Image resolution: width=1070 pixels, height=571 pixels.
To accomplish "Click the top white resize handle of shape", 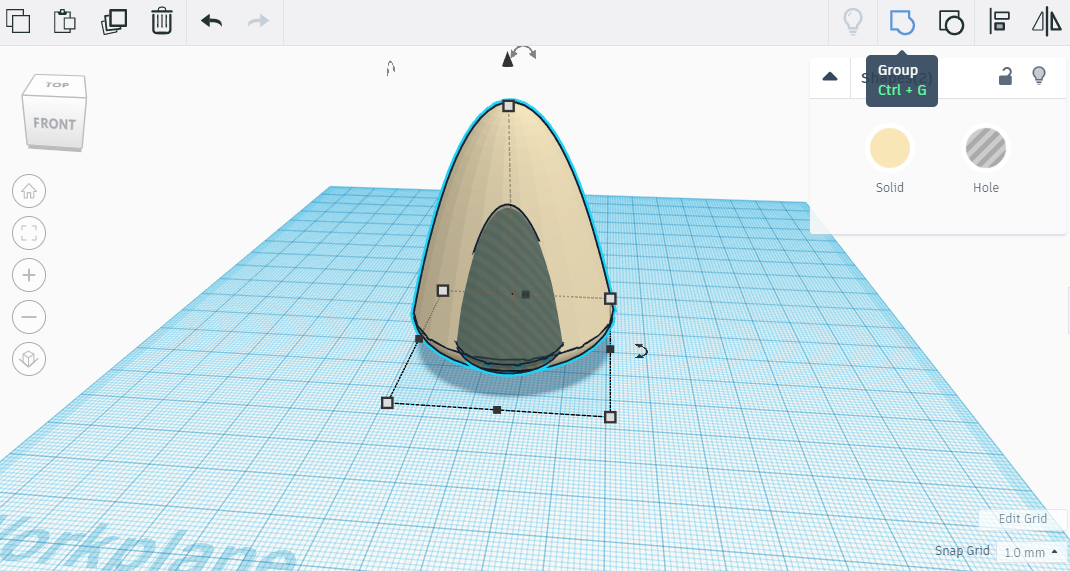I will [x=508, y=106].
